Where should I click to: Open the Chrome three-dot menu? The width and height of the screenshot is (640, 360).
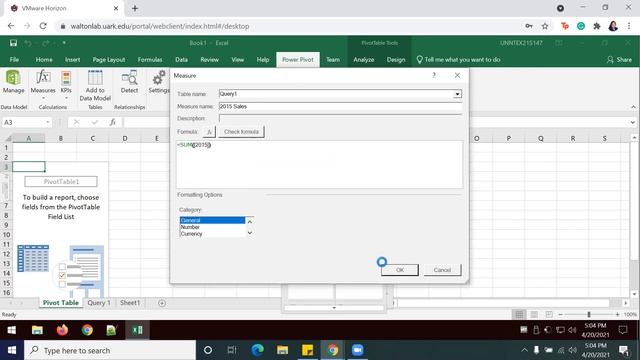[629, 26]
